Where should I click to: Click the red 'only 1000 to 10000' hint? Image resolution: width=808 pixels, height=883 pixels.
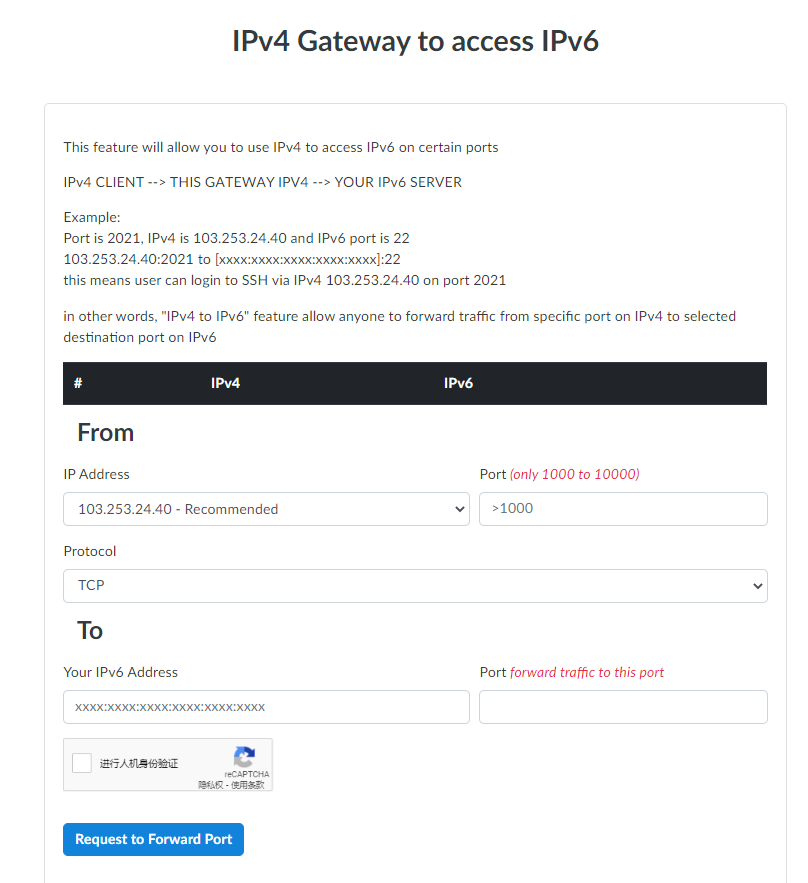575,474
